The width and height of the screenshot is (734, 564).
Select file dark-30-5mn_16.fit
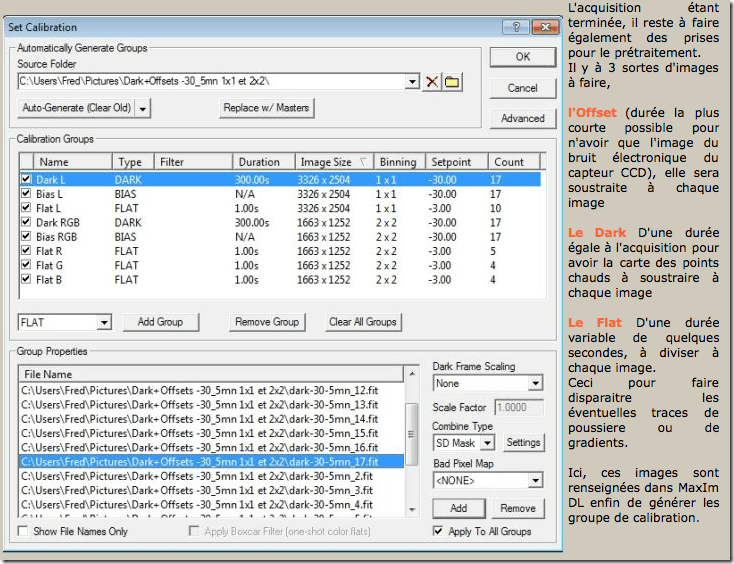pos(199,447)
